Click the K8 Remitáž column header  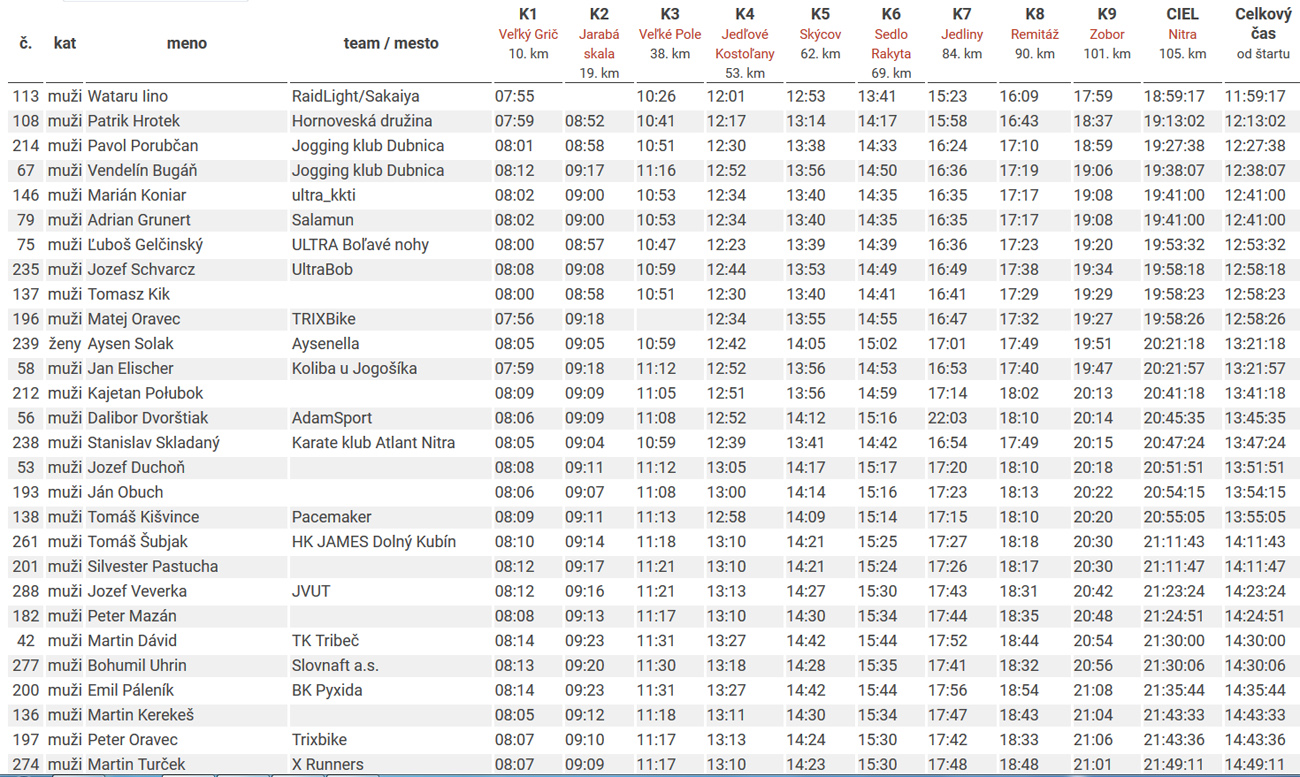(1035, 34)
